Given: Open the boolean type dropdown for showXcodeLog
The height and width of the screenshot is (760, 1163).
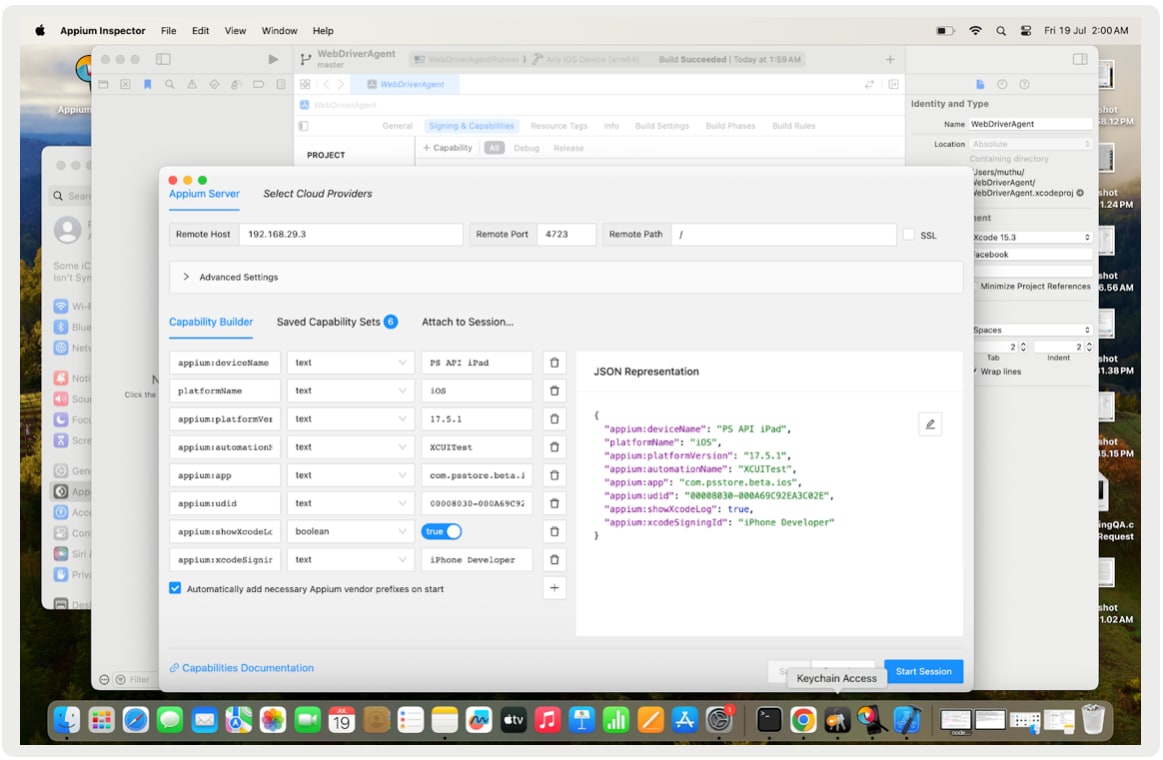Looking at the screenshot, I should 349,532.
